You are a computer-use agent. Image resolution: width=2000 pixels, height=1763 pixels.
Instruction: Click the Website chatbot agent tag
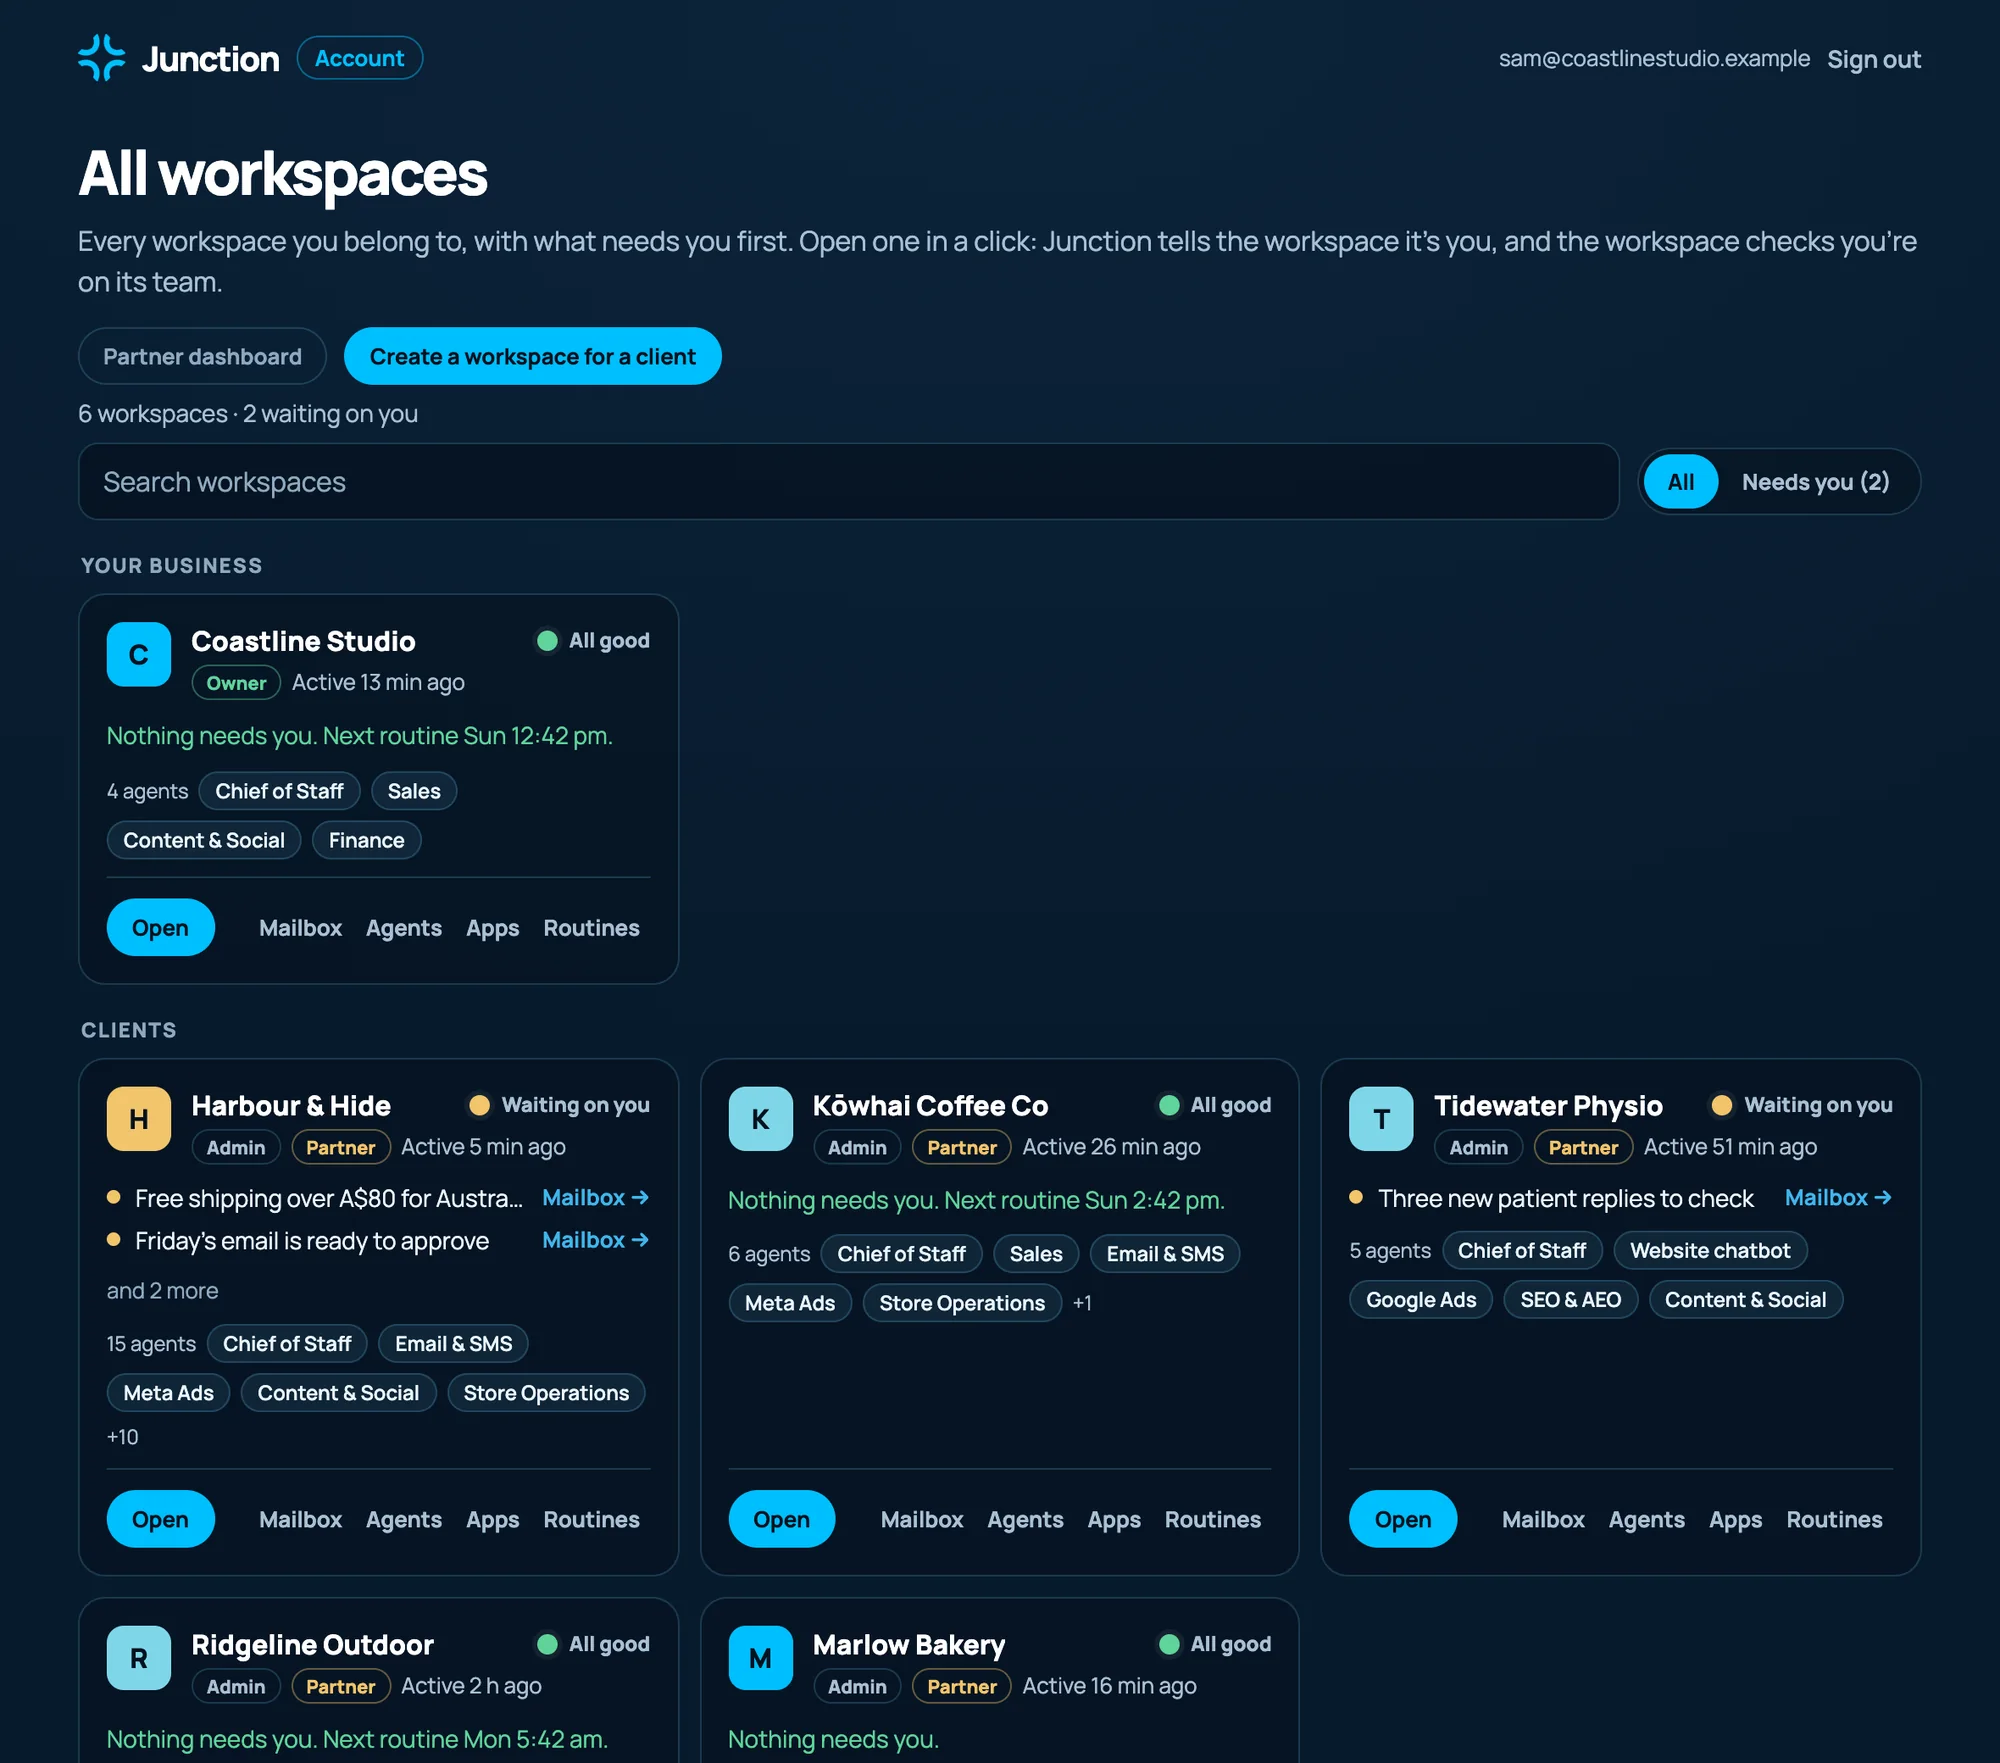tap(1710, 1250)
